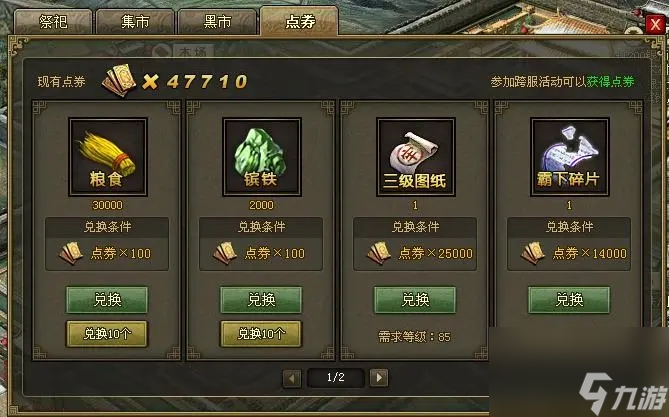Open the 集市 tab
This screenshot has width=669, height=417.
click(x=135, y=22)
